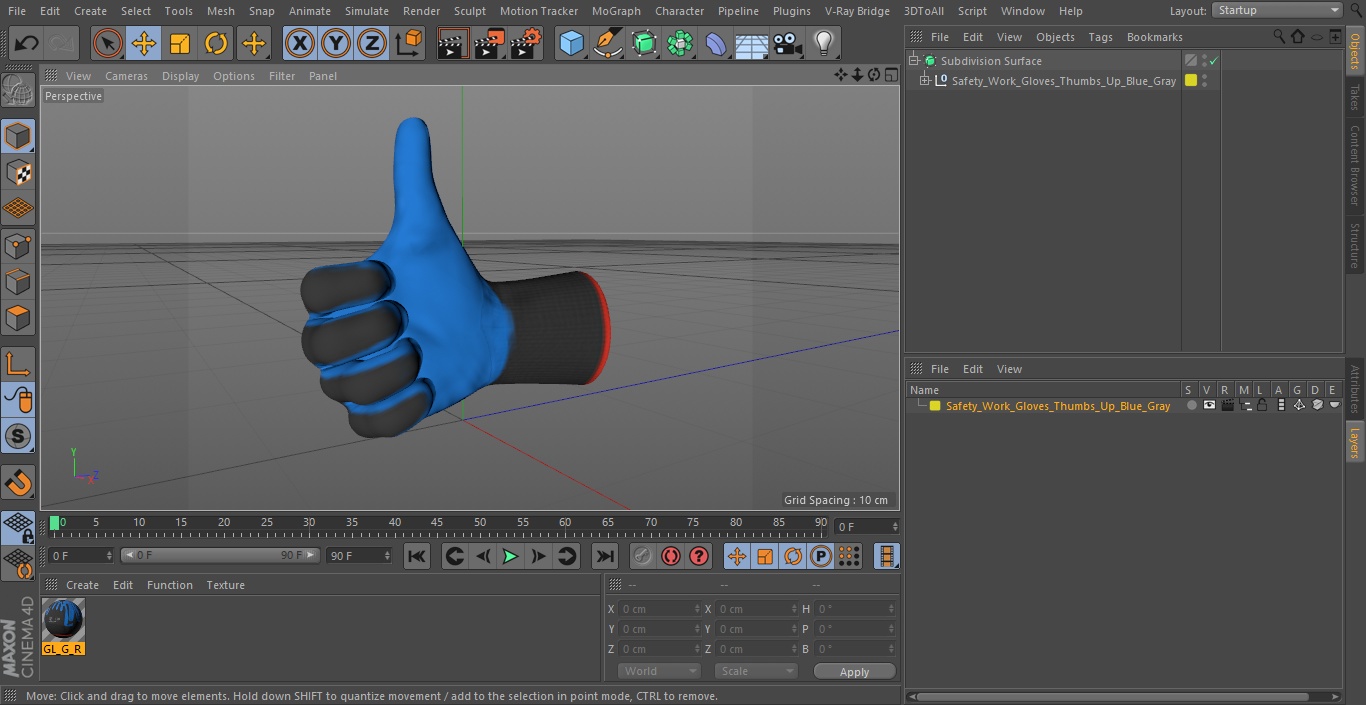Switch to Texture mode icon
The image size is (1366, 705).
[18, 173]
